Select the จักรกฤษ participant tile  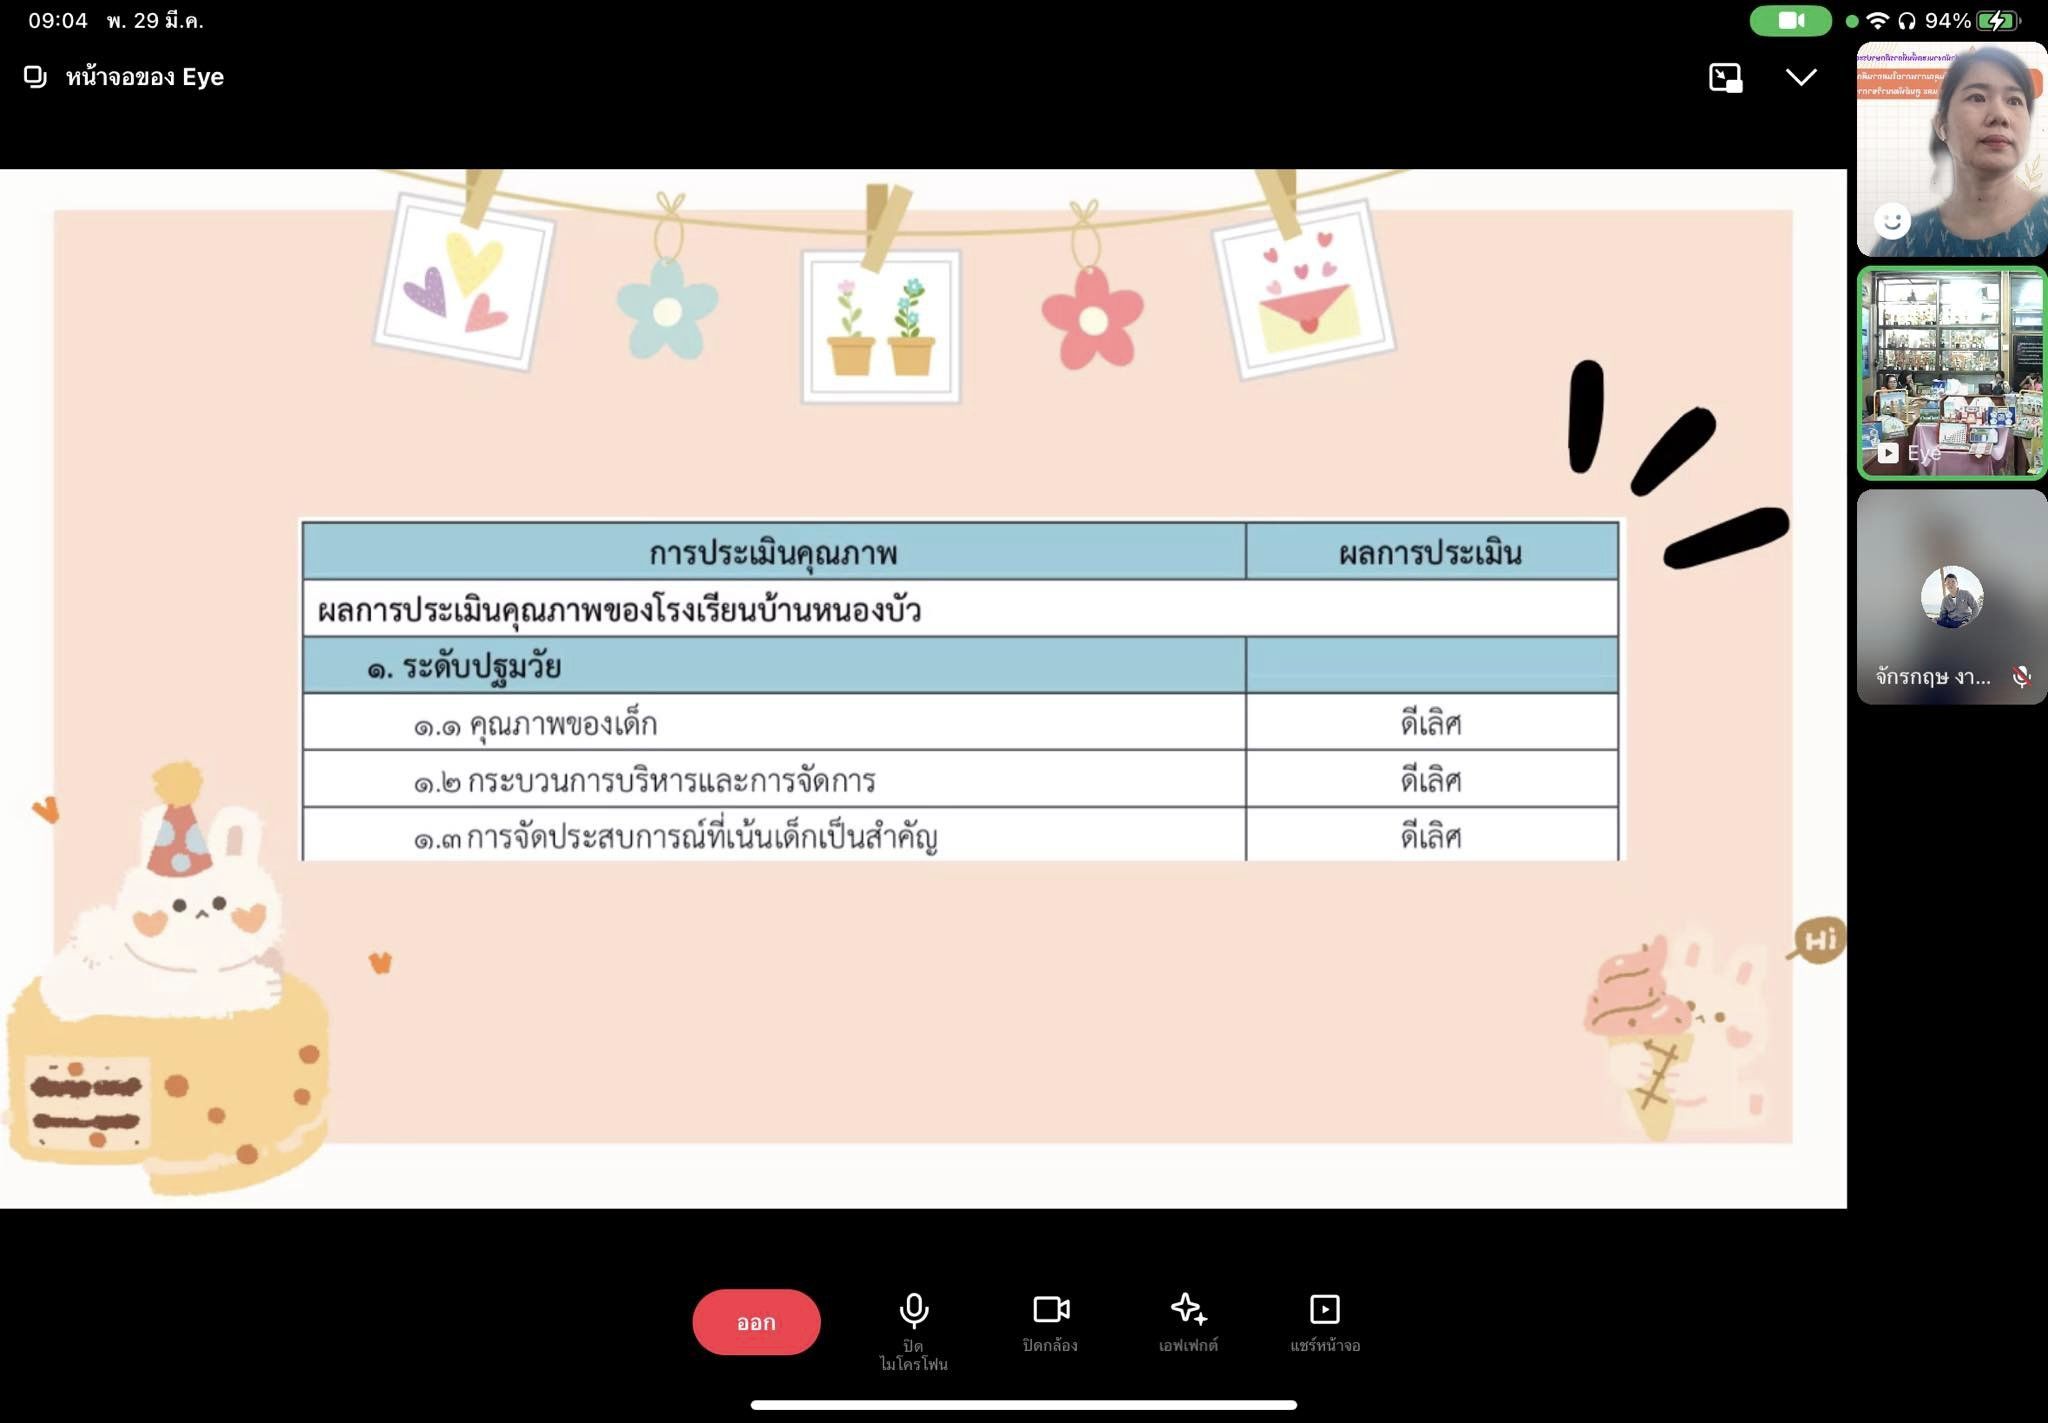[1951, 597]
